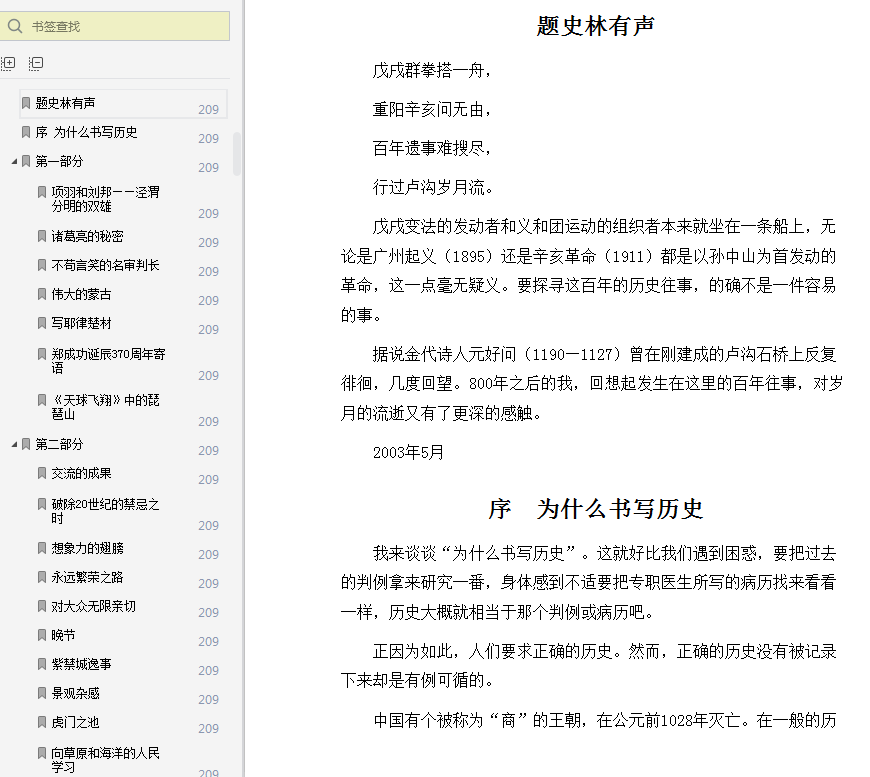Open the 伟大的蒙古 chapter
The image size is (870, 777).
[82, 294]
